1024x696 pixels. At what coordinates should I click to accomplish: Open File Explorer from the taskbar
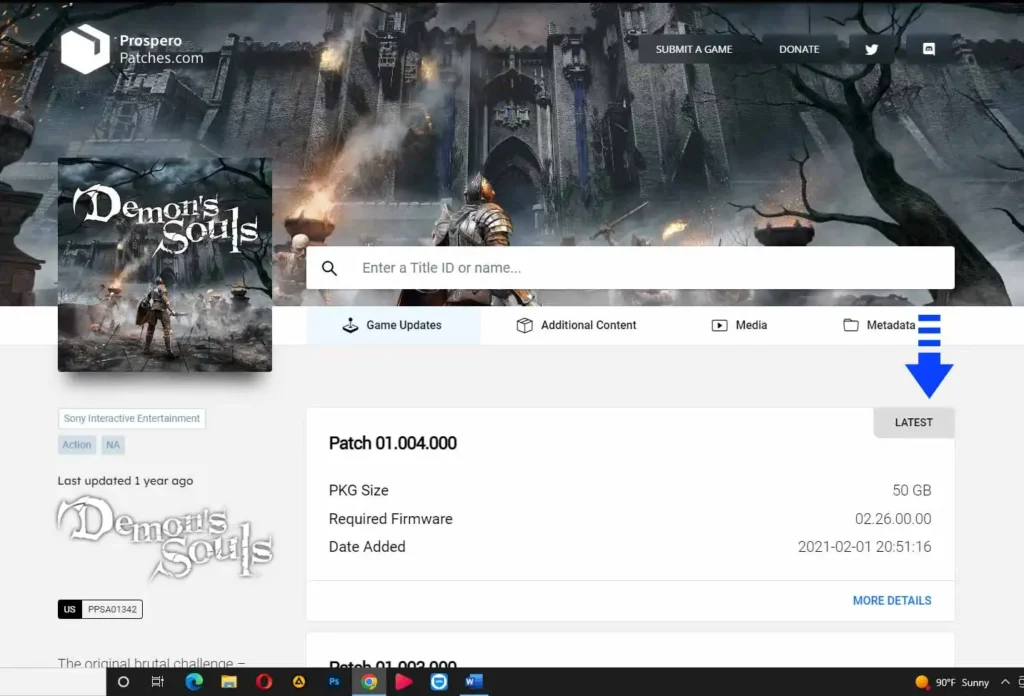point(229,682)
